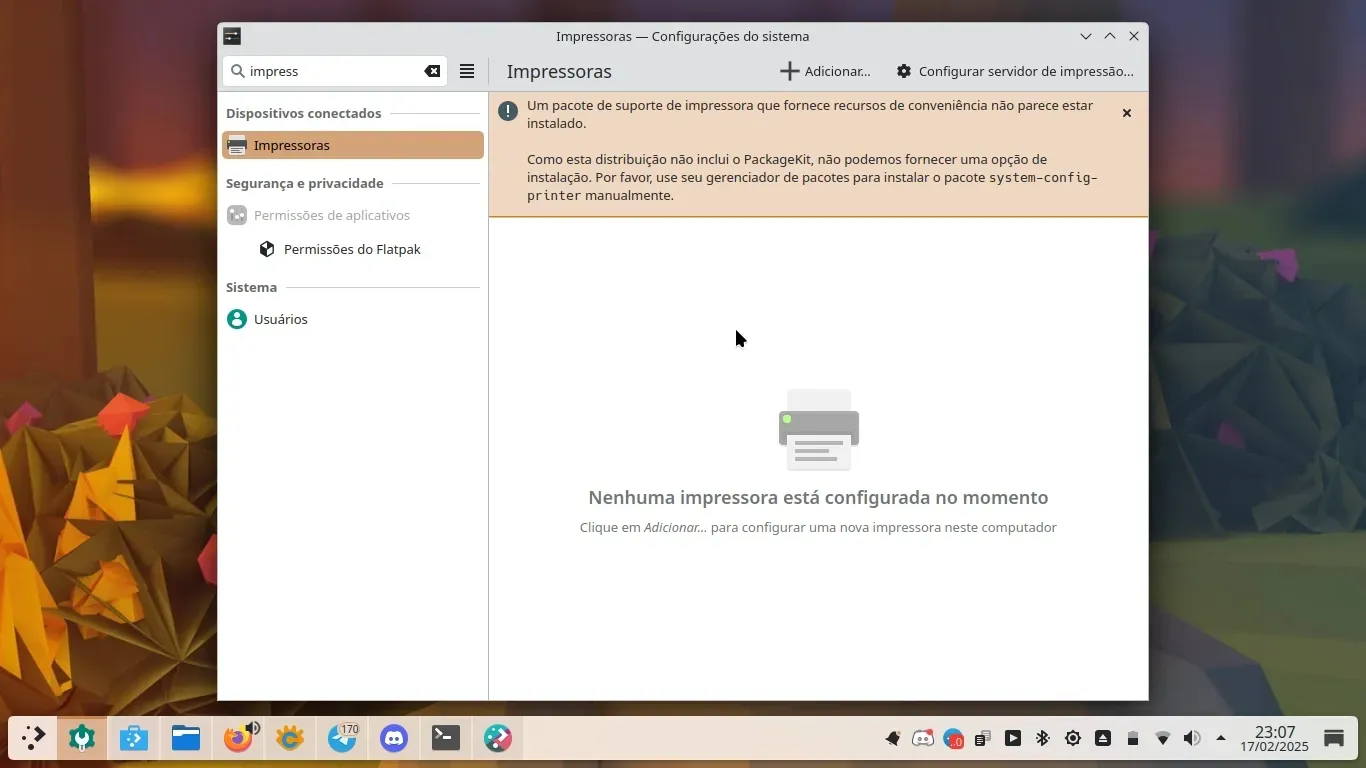Image resolution: width=1366 pixels, height=768 pixels.
Task: Open the clock showing 23:07
Action: 1274,739
